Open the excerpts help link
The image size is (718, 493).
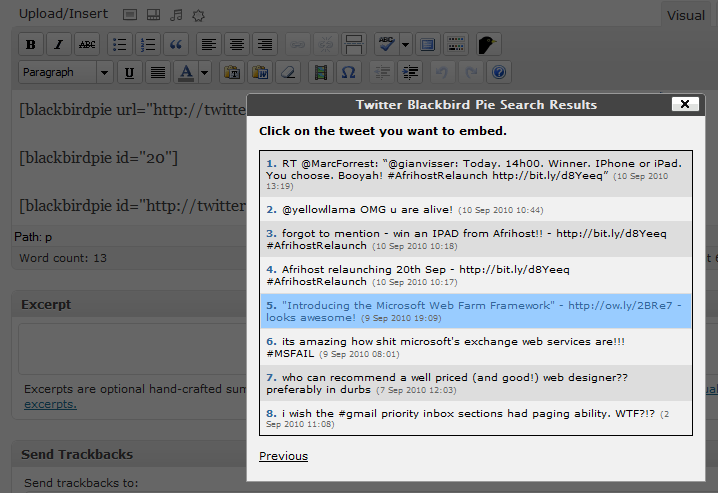pyautogui.click(x=50, y=404)
